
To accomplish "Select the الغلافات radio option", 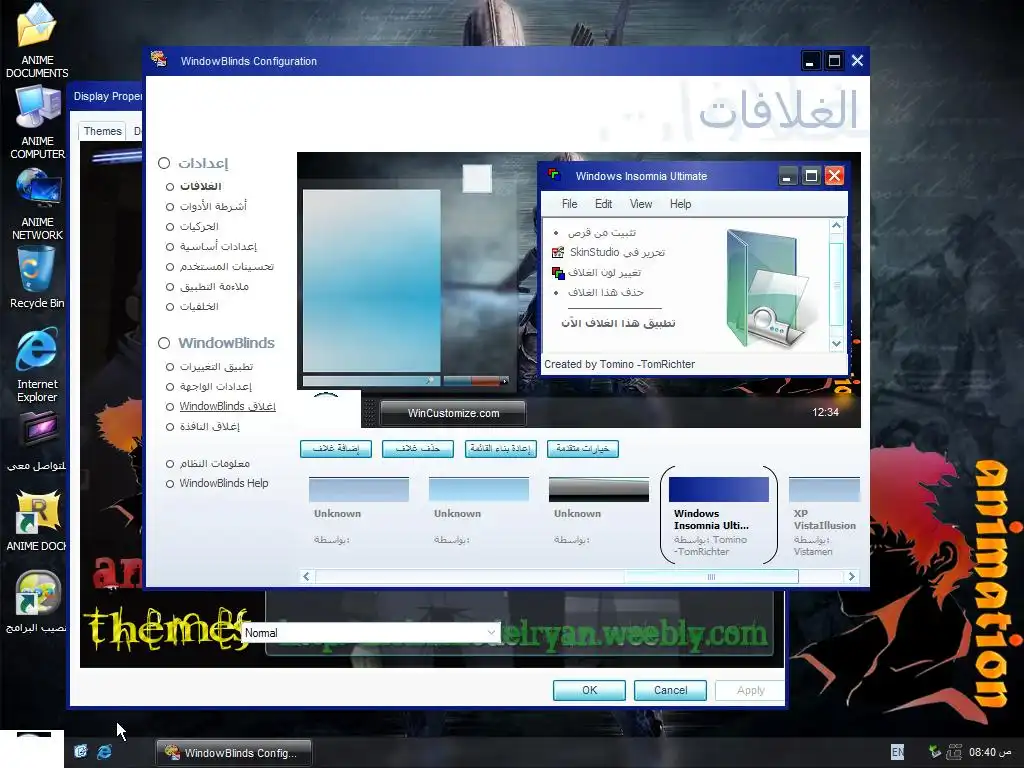I will pos(170,187).
